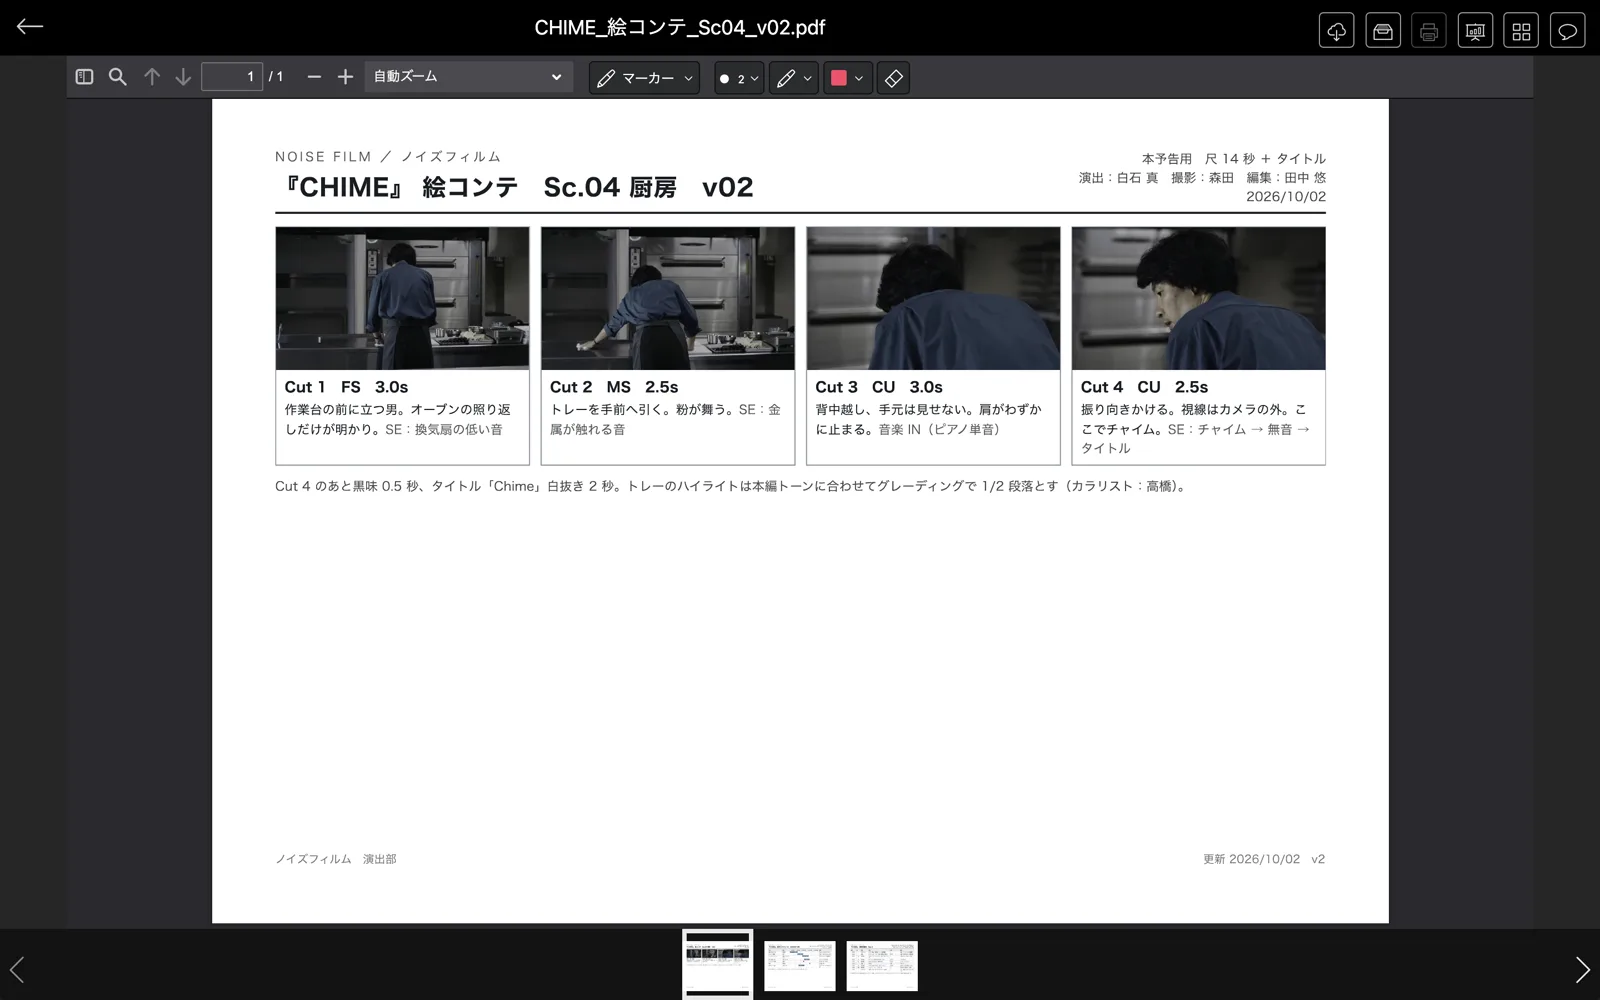Go to next page arrow
Screen dimensions: 1600x1000
[183, 77]
